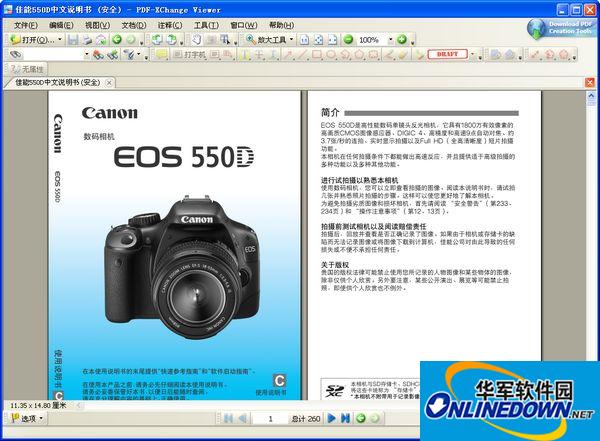
Task: Click the 打开(O)... open button
Action: point(33,39)
